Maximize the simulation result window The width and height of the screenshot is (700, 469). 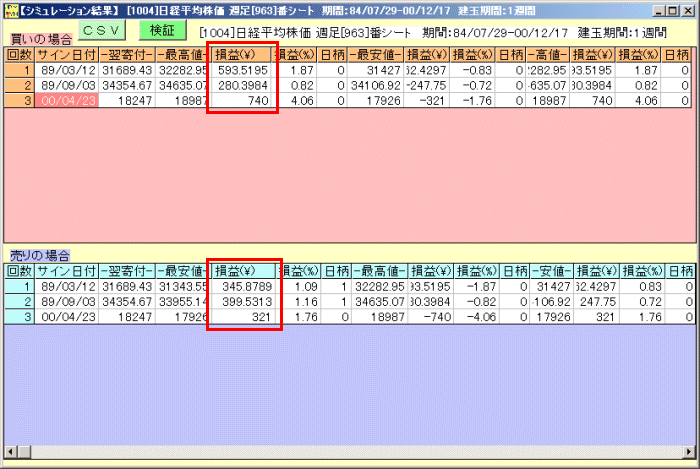[x=673, y=11]
